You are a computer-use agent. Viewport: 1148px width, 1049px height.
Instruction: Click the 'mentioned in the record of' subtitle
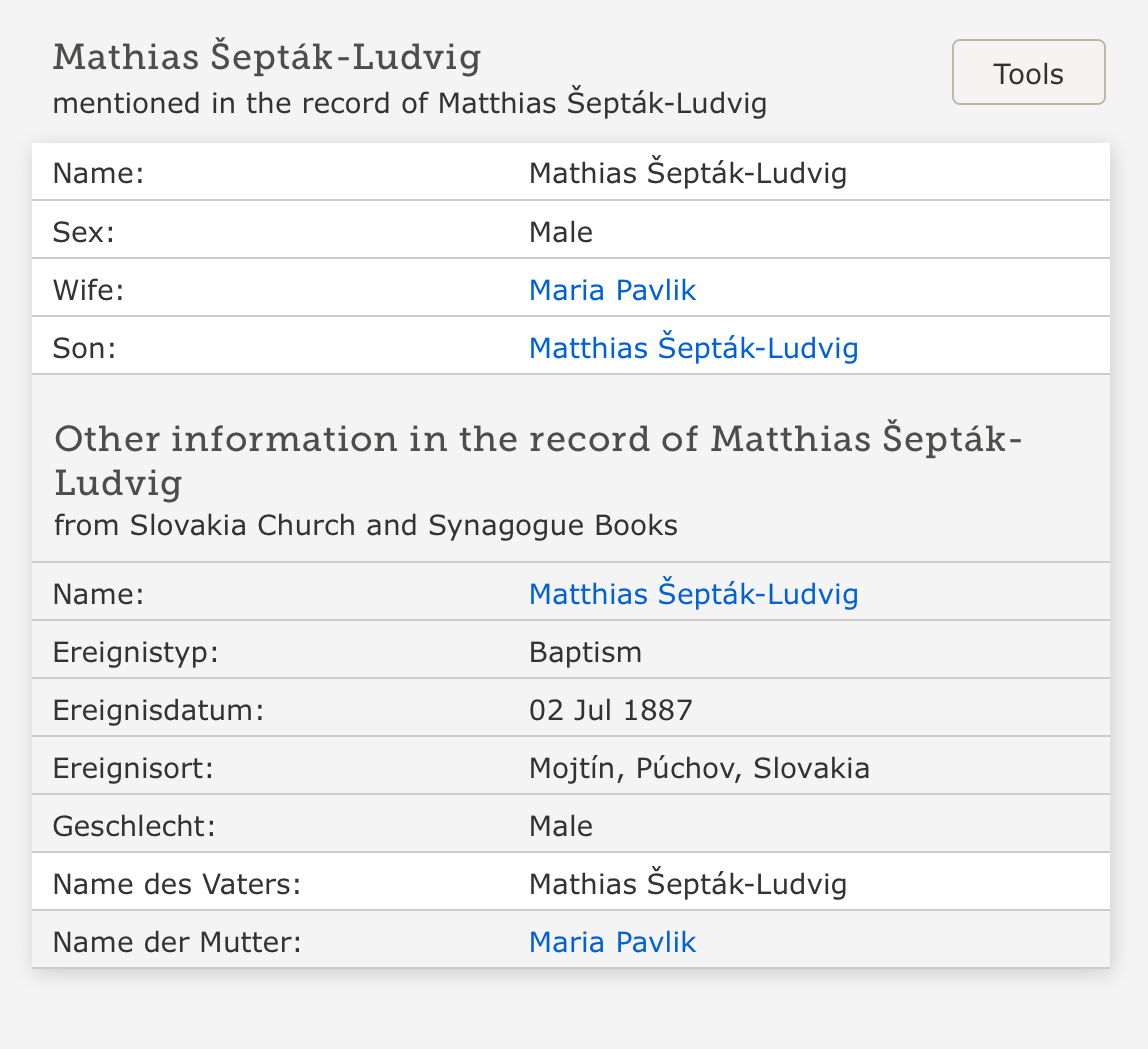[409, 104]
